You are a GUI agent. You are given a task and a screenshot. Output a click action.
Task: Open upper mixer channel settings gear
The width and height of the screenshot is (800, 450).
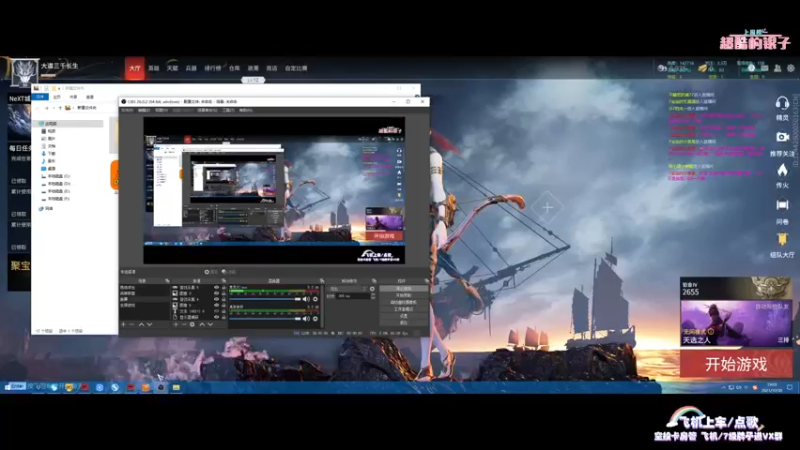pos(315,299)
